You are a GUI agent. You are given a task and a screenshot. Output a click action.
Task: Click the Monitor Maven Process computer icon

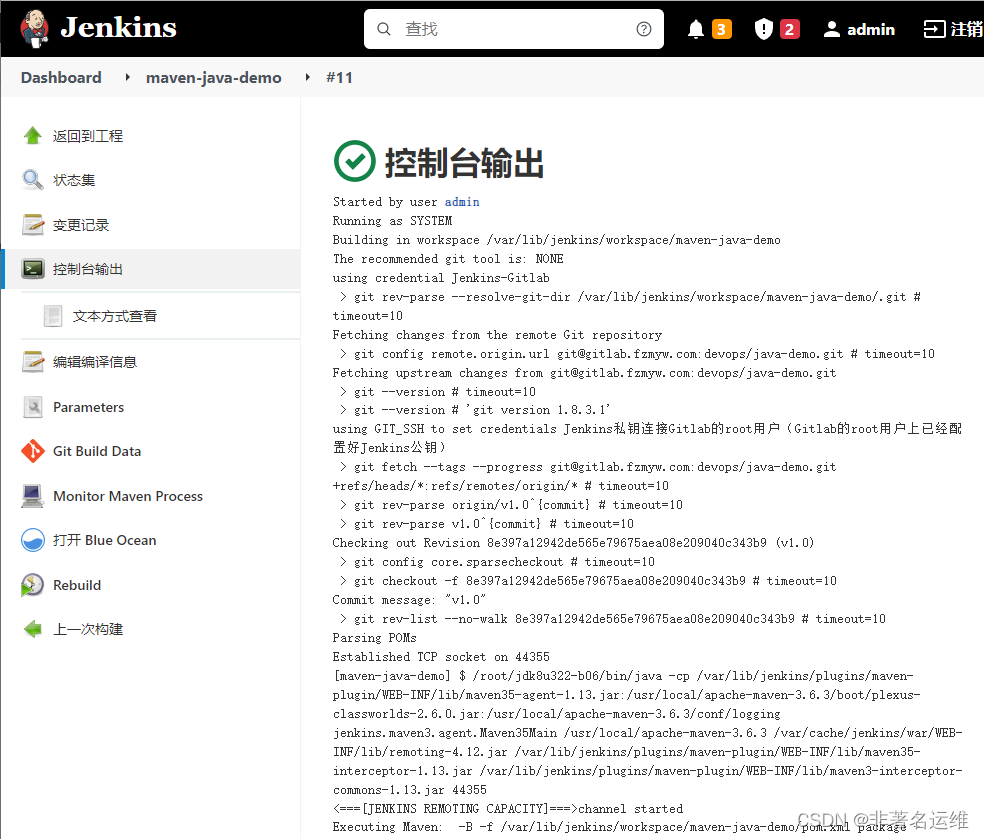coord(33,496)
